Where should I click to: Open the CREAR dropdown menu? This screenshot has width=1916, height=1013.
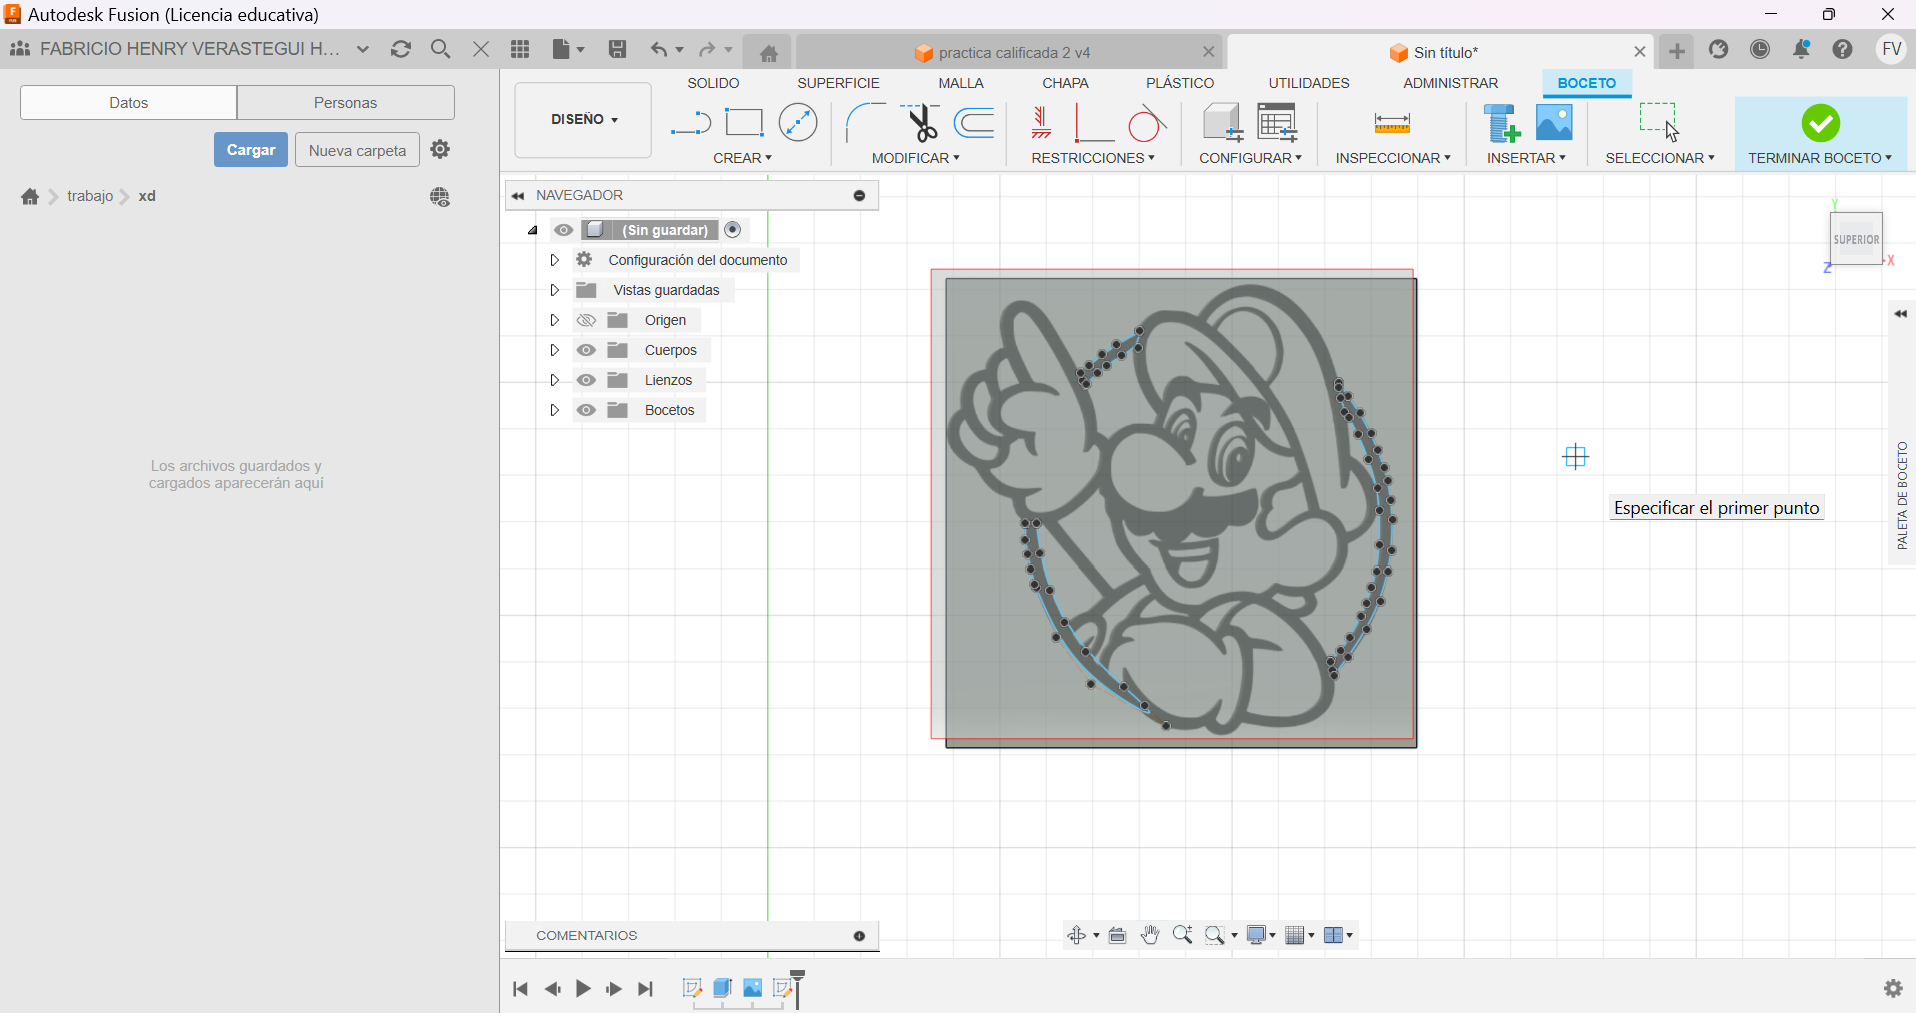pos(742,158)
